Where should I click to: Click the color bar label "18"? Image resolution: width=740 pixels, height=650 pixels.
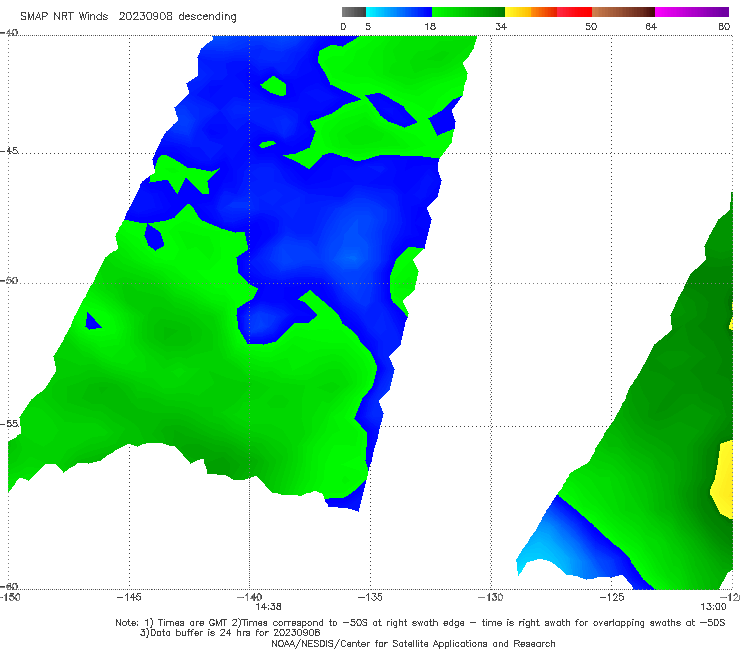(430, 26)
